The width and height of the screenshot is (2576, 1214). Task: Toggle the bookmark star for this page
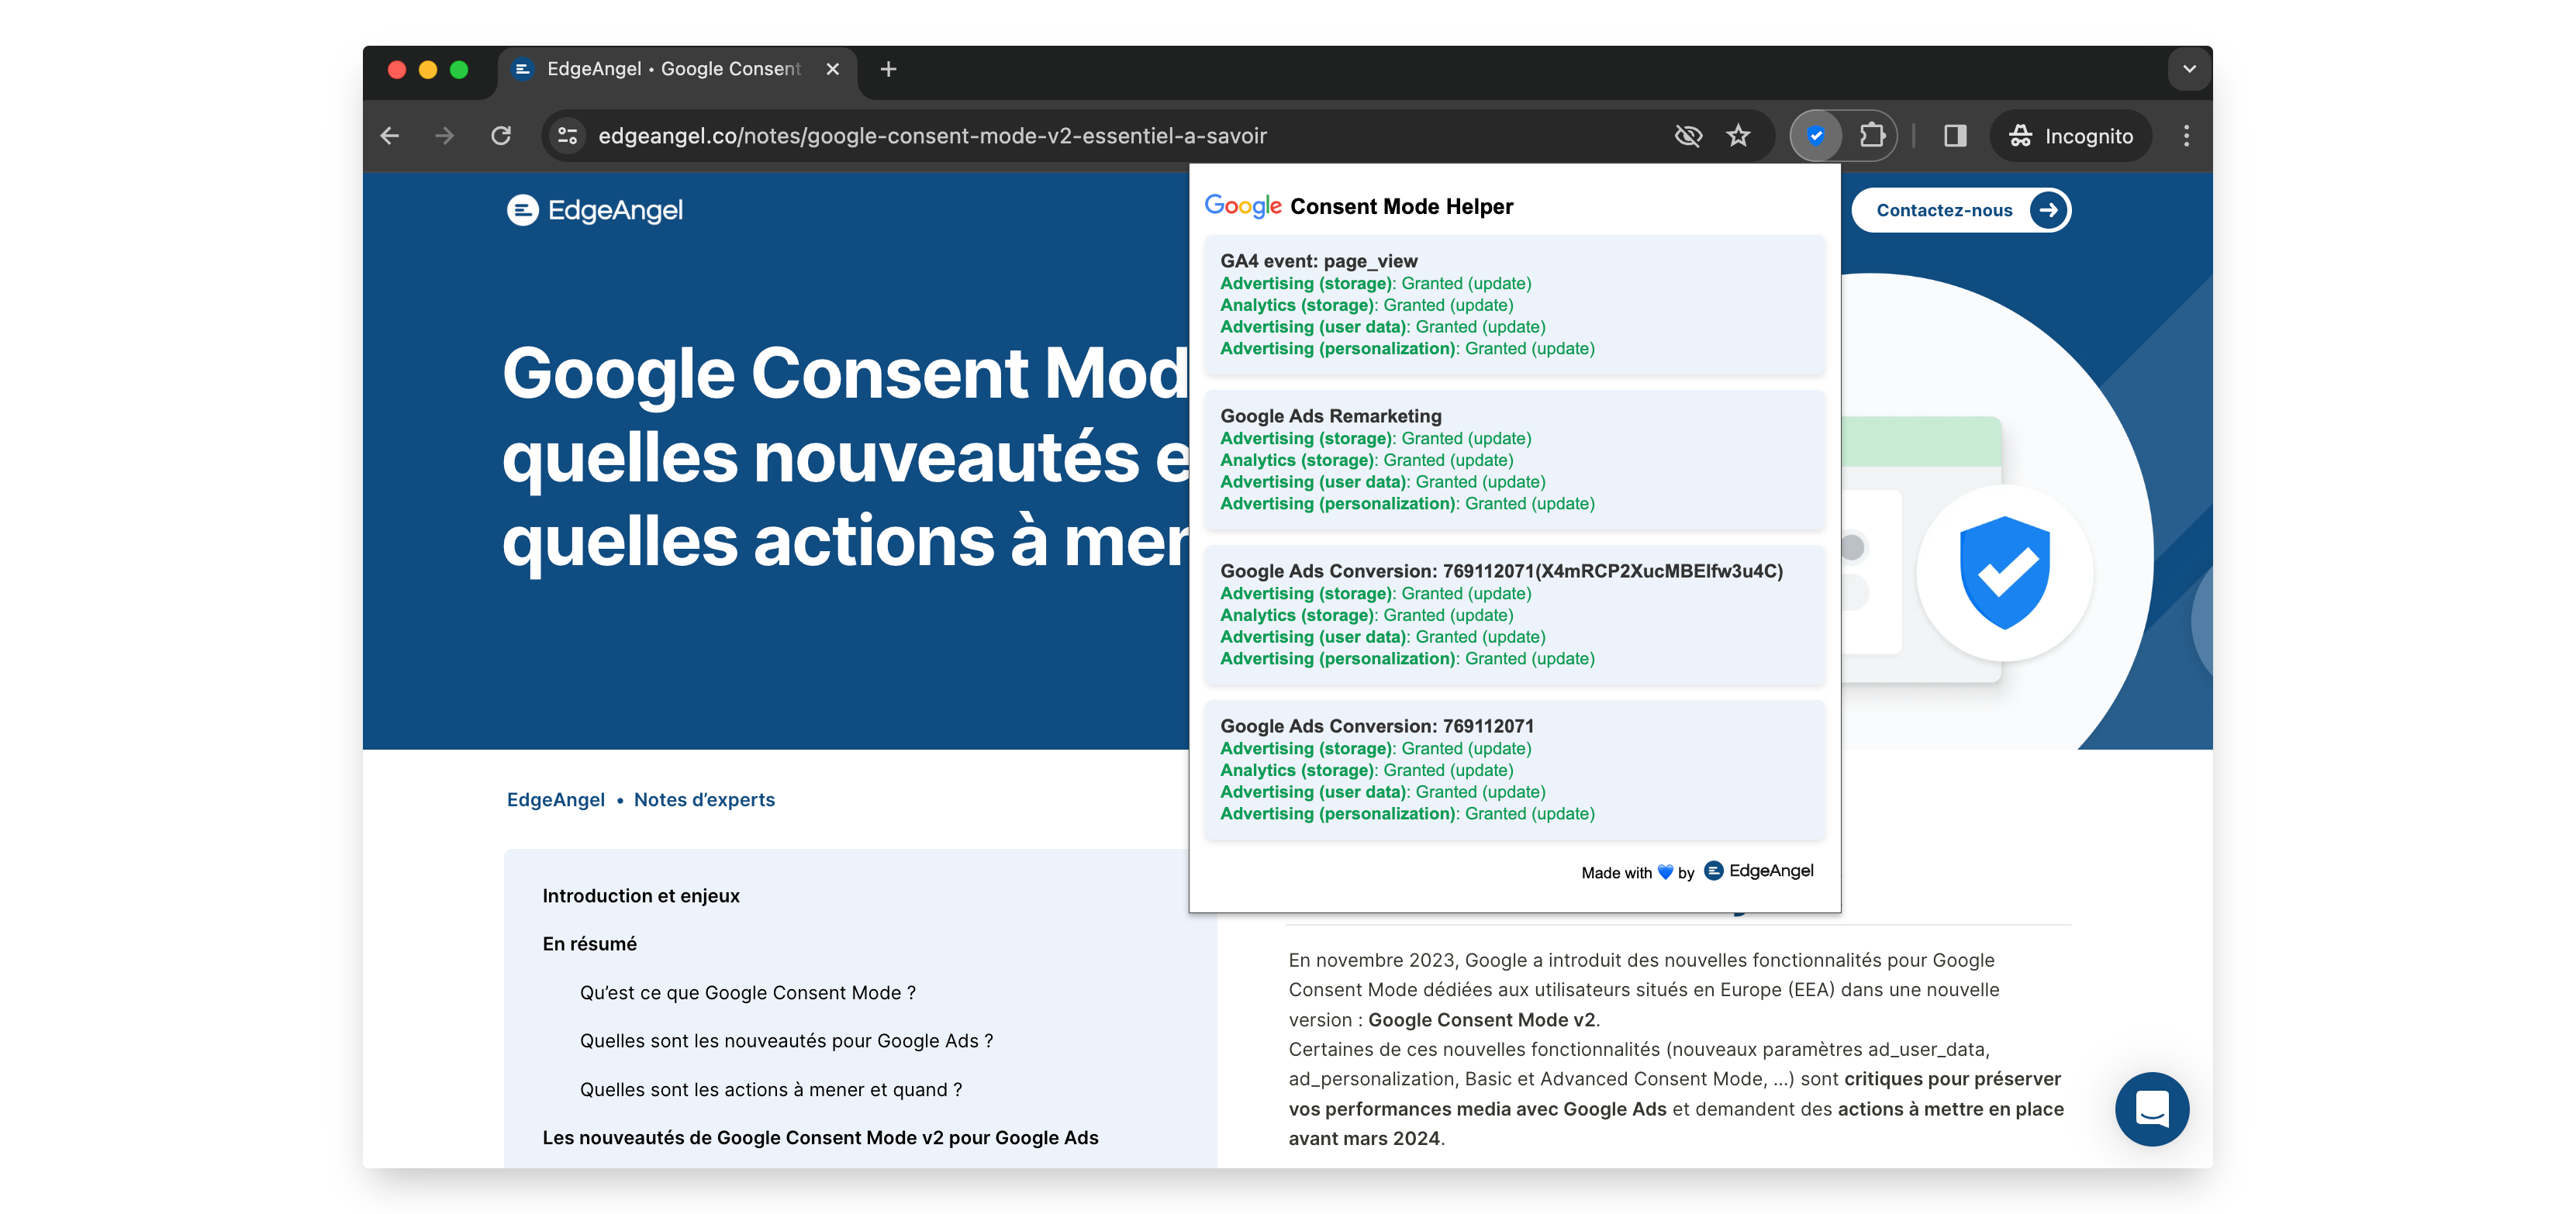pyautogui.click(x=1740, y=136)
